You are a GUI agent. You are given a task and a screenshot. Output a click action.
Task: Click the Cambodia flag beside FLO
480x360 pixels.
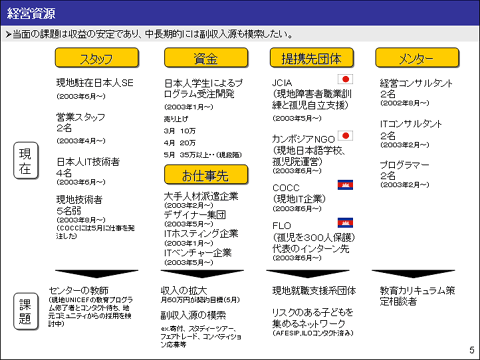click(x=345, y=223)
